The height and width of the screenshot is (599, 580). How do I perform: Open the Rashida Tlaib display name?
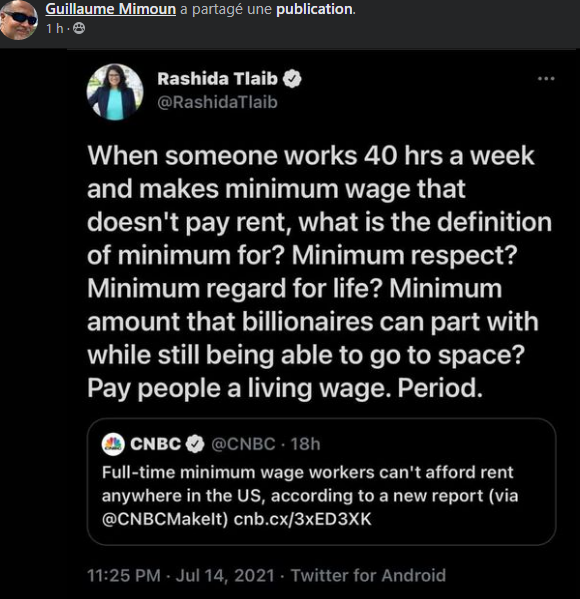pyautogui.click(x=217, y=79)
